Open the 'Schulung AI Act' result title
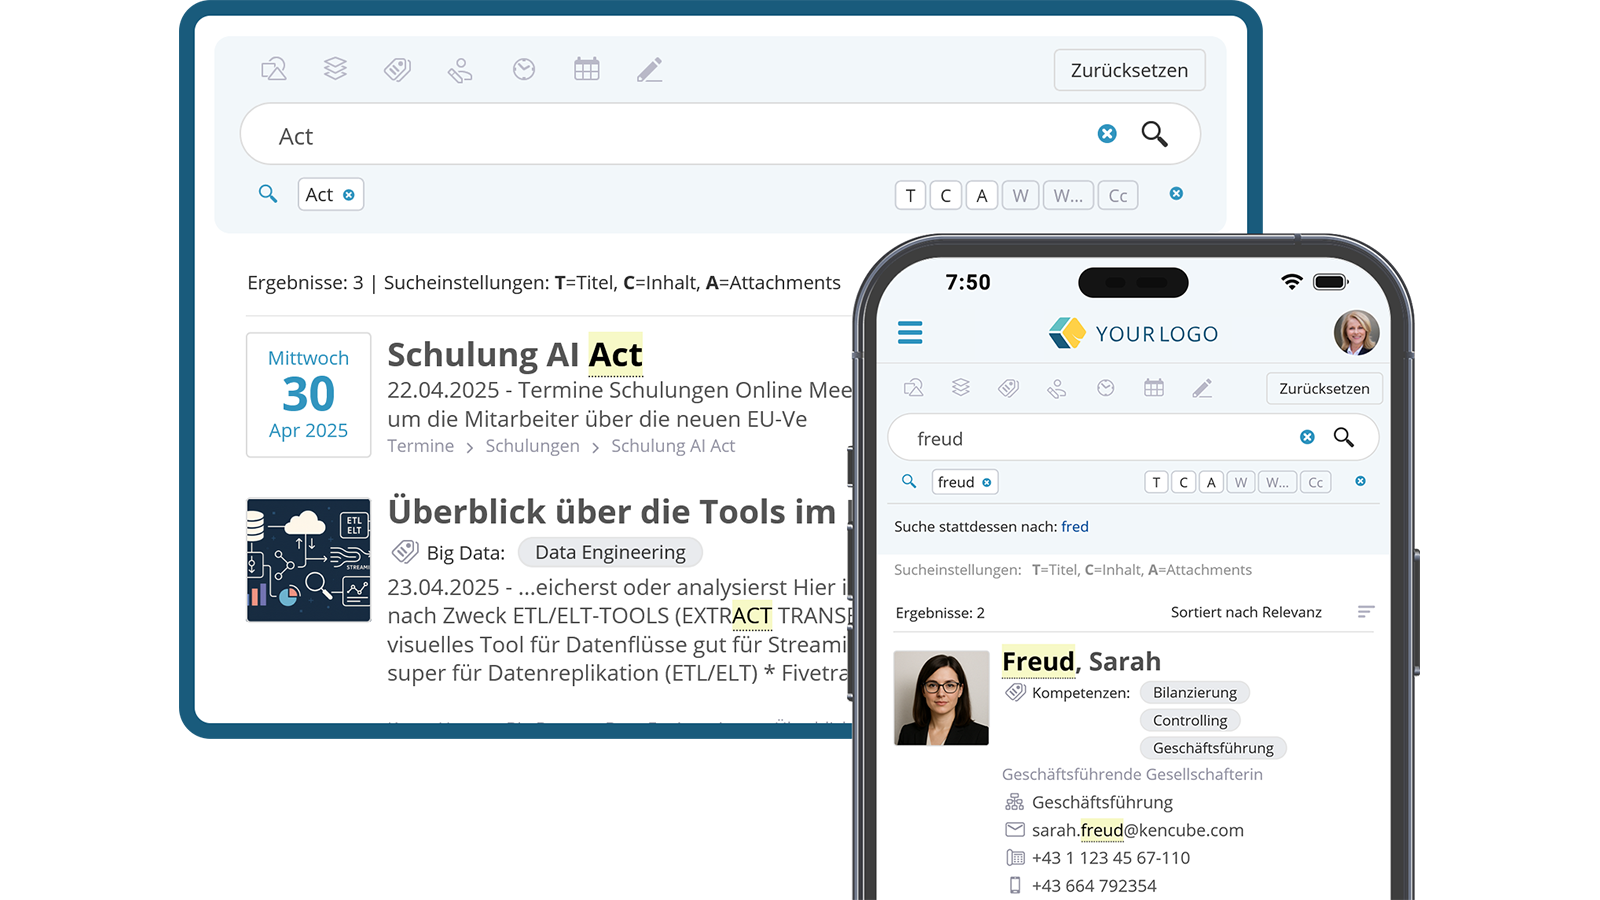Image resolution: width=1600 pixels, height=900 pixels. (515, 354)
